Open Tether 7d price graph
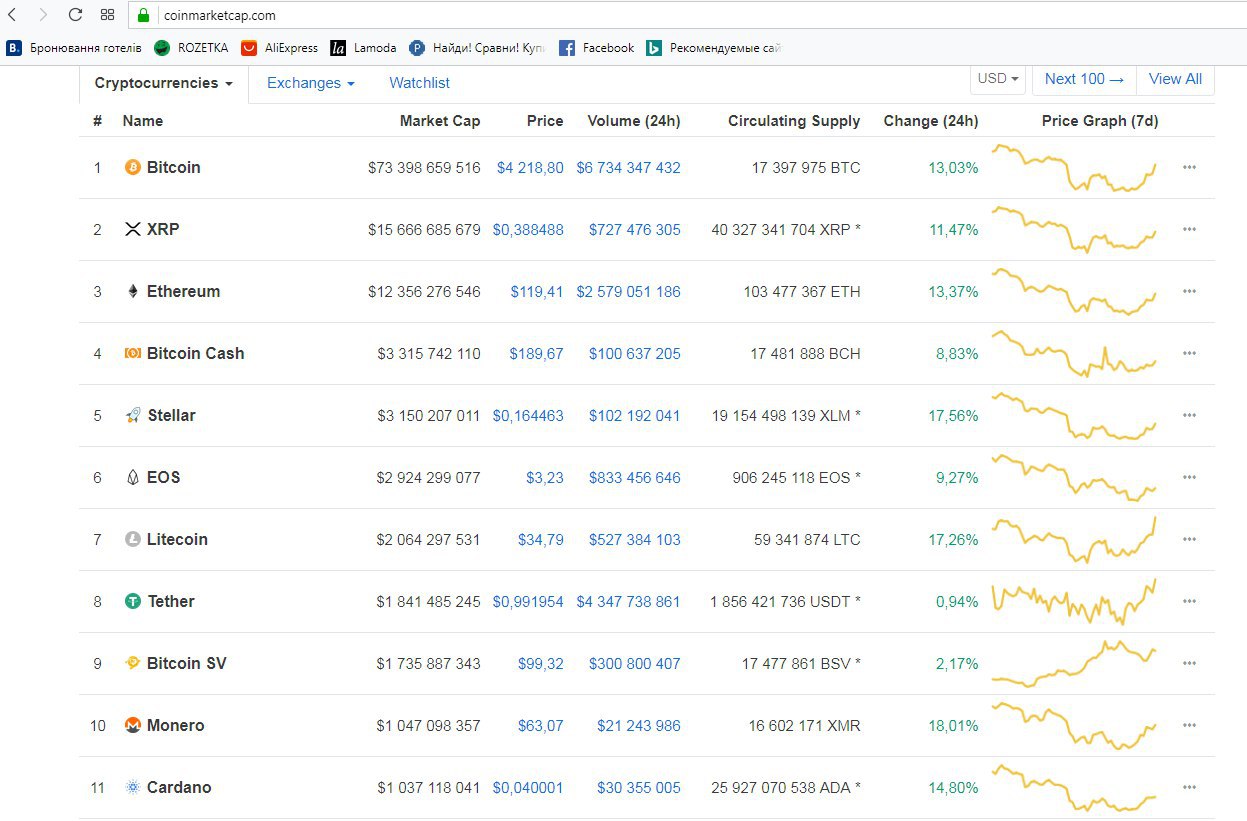 pyautogui.click(x=1074, y=601)
